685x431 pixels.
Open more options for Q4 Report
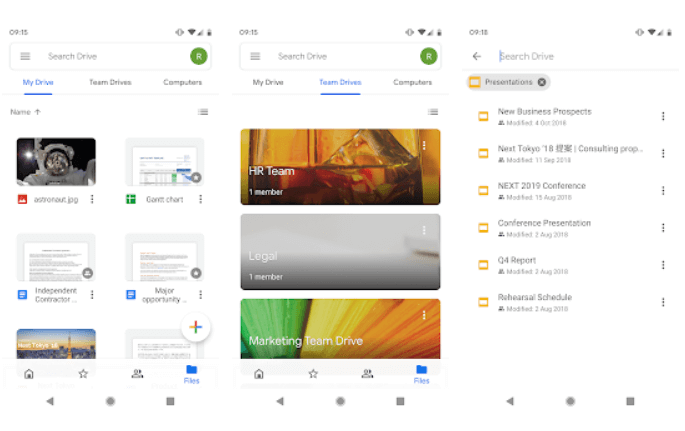[x=663, y=265]
